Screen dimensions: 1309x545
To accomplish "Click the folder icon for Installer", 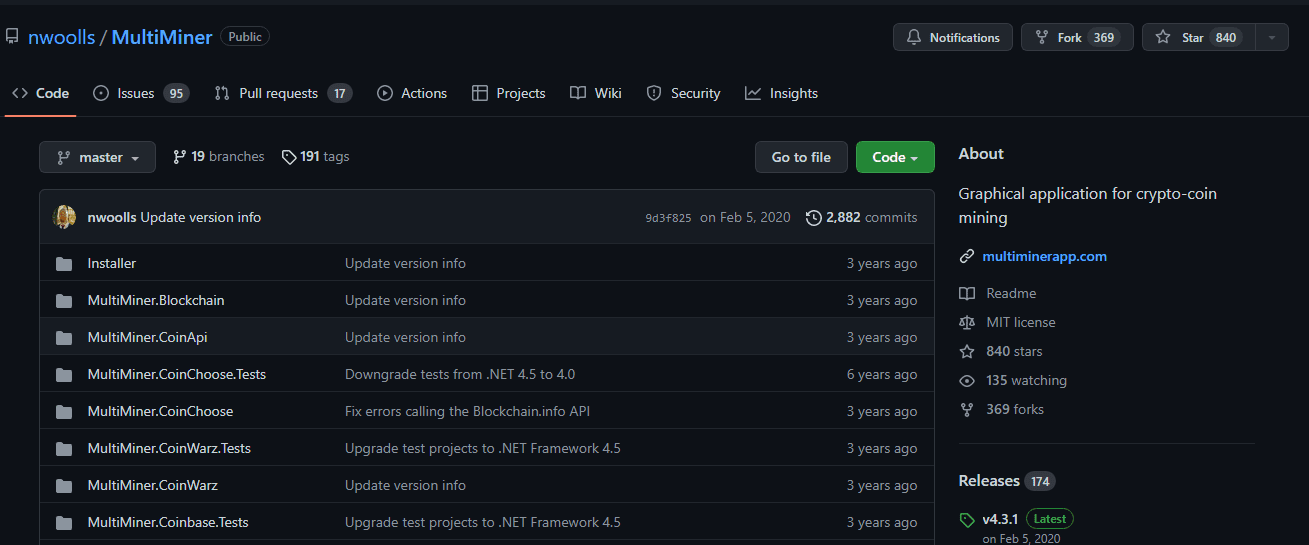I will tap(65, 264).
